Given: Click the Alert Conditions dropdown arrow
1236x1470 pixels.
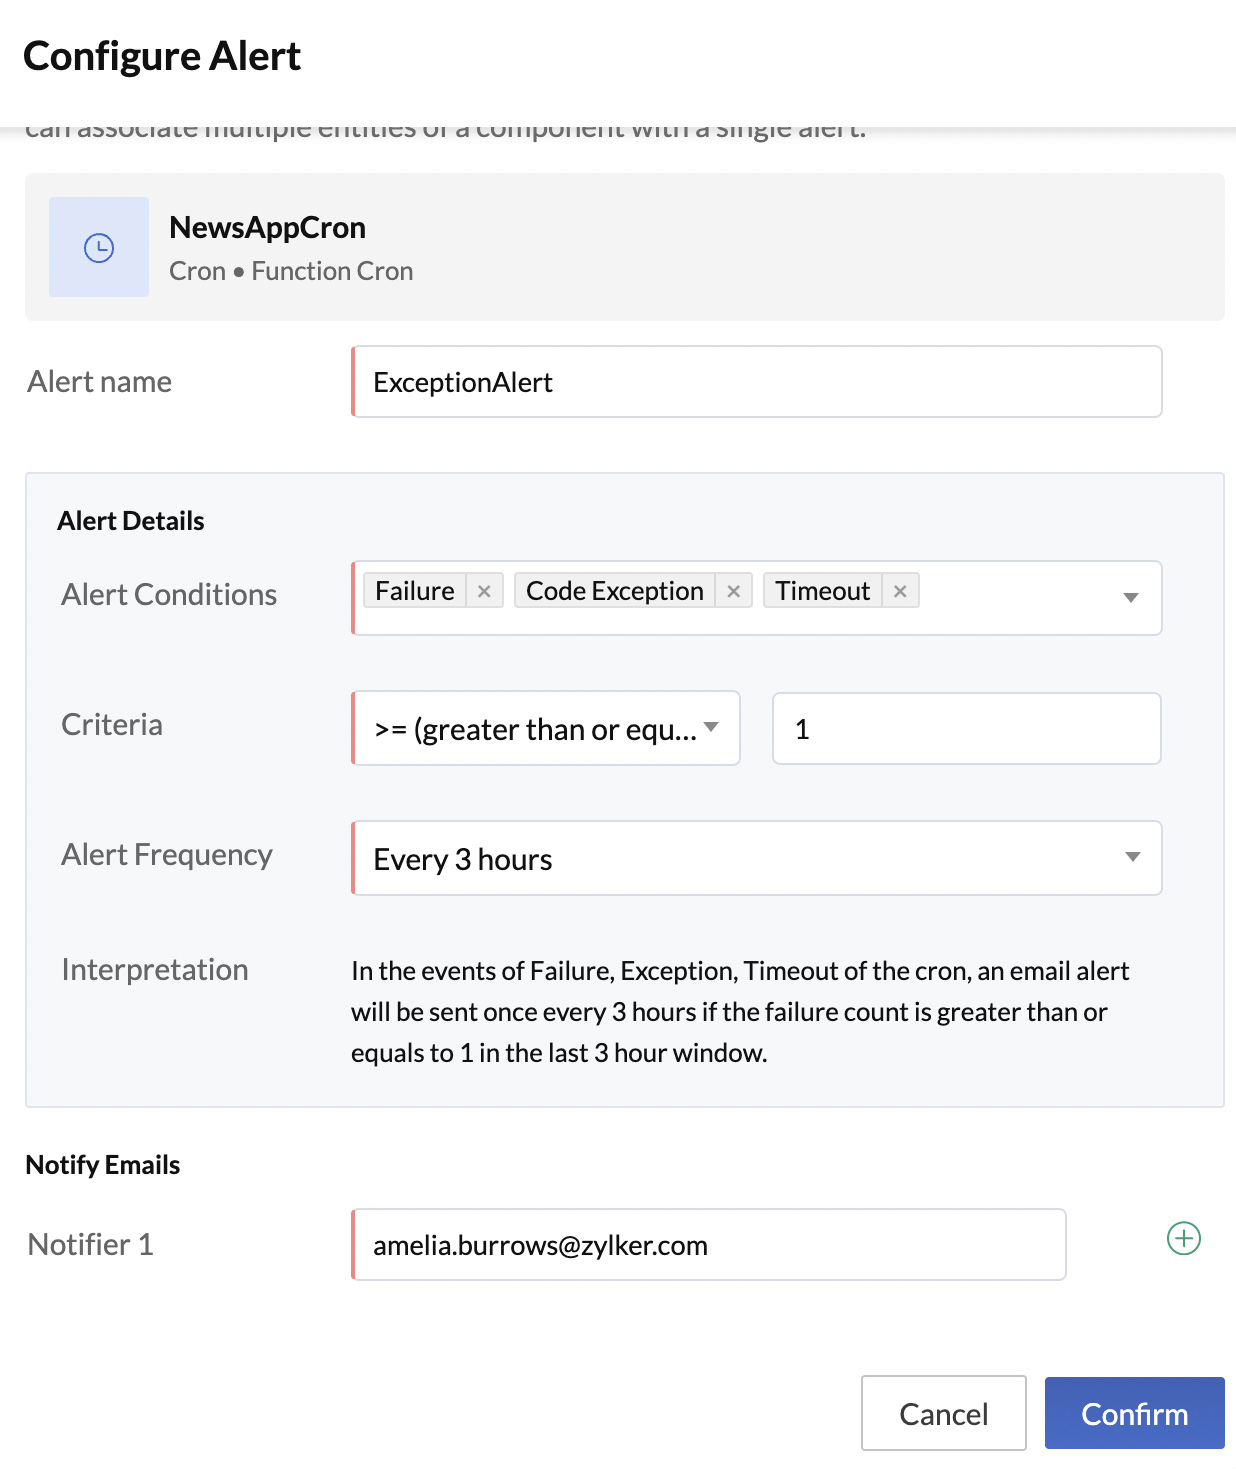Looking at the screenshot, I should pyautogui.click(x=1131, y=597).
